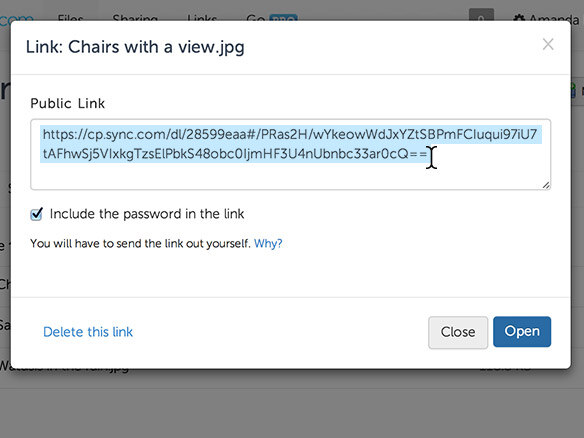
Task: Click the Why? help link
Action: (x=268, y=244)
